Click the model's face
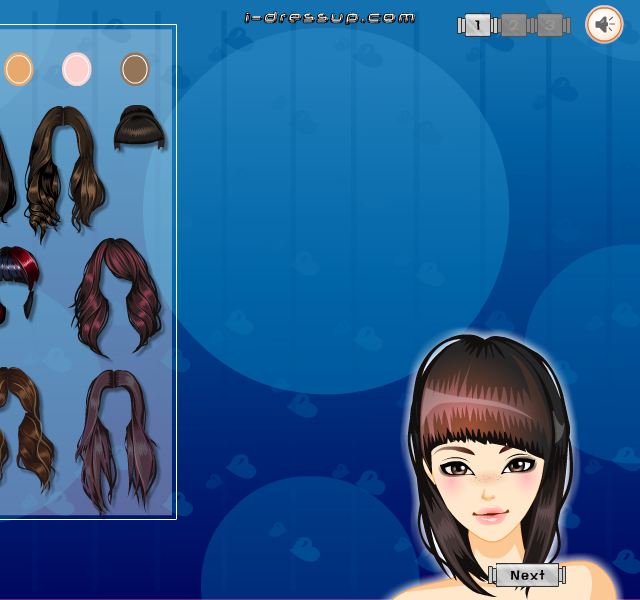The width and height of the screenshot is (640, 600). pyautogui.click(x=488, y=488)
